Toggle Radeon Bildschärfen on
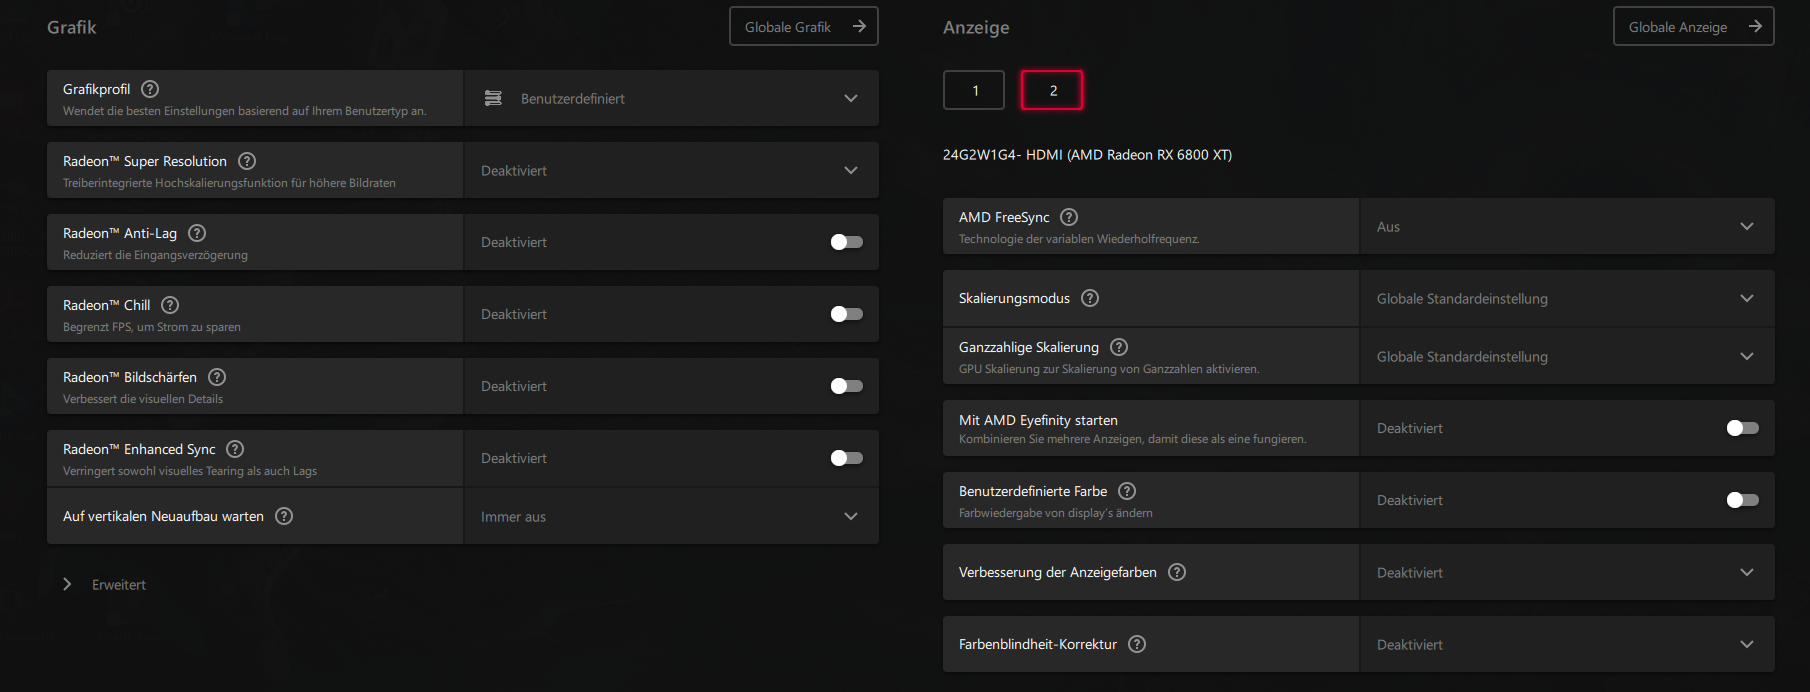The image size is (1810, 692). pos(847,386)
